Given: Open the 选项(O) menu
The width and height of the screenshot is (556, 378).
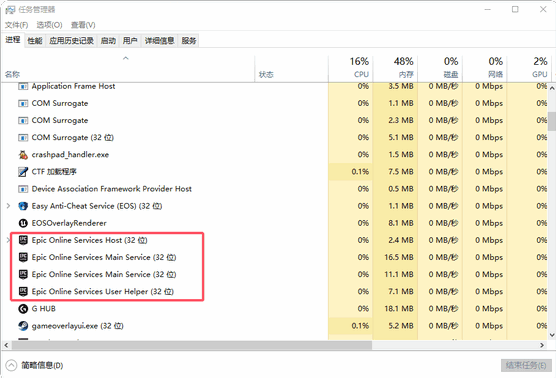Looking at the screenshot, I should 49,25.
